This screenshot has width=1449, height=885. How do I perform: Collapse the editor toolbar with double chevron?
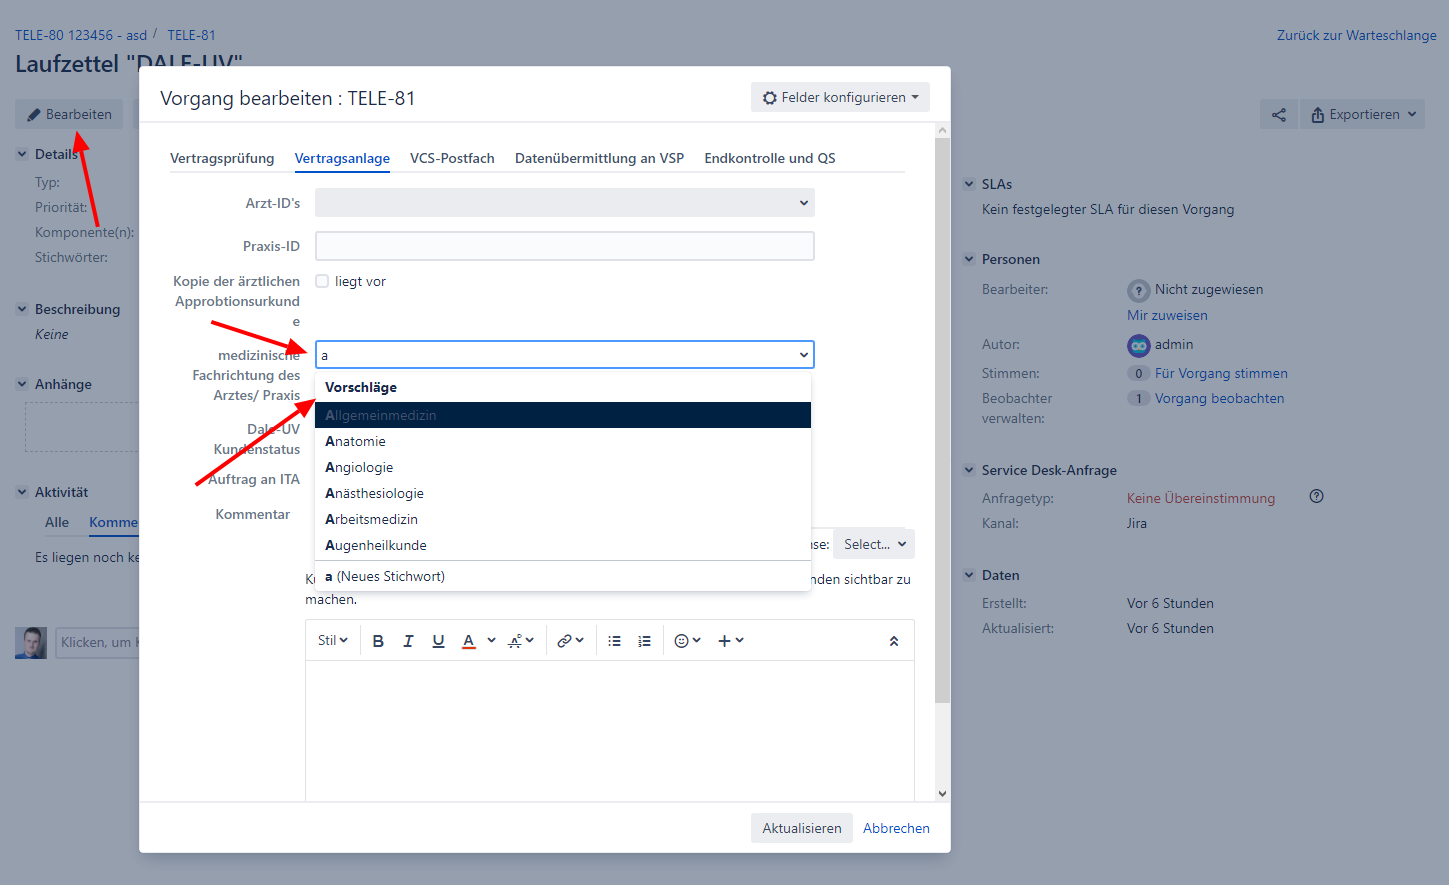pyautogui.click(x=894, y=641)
